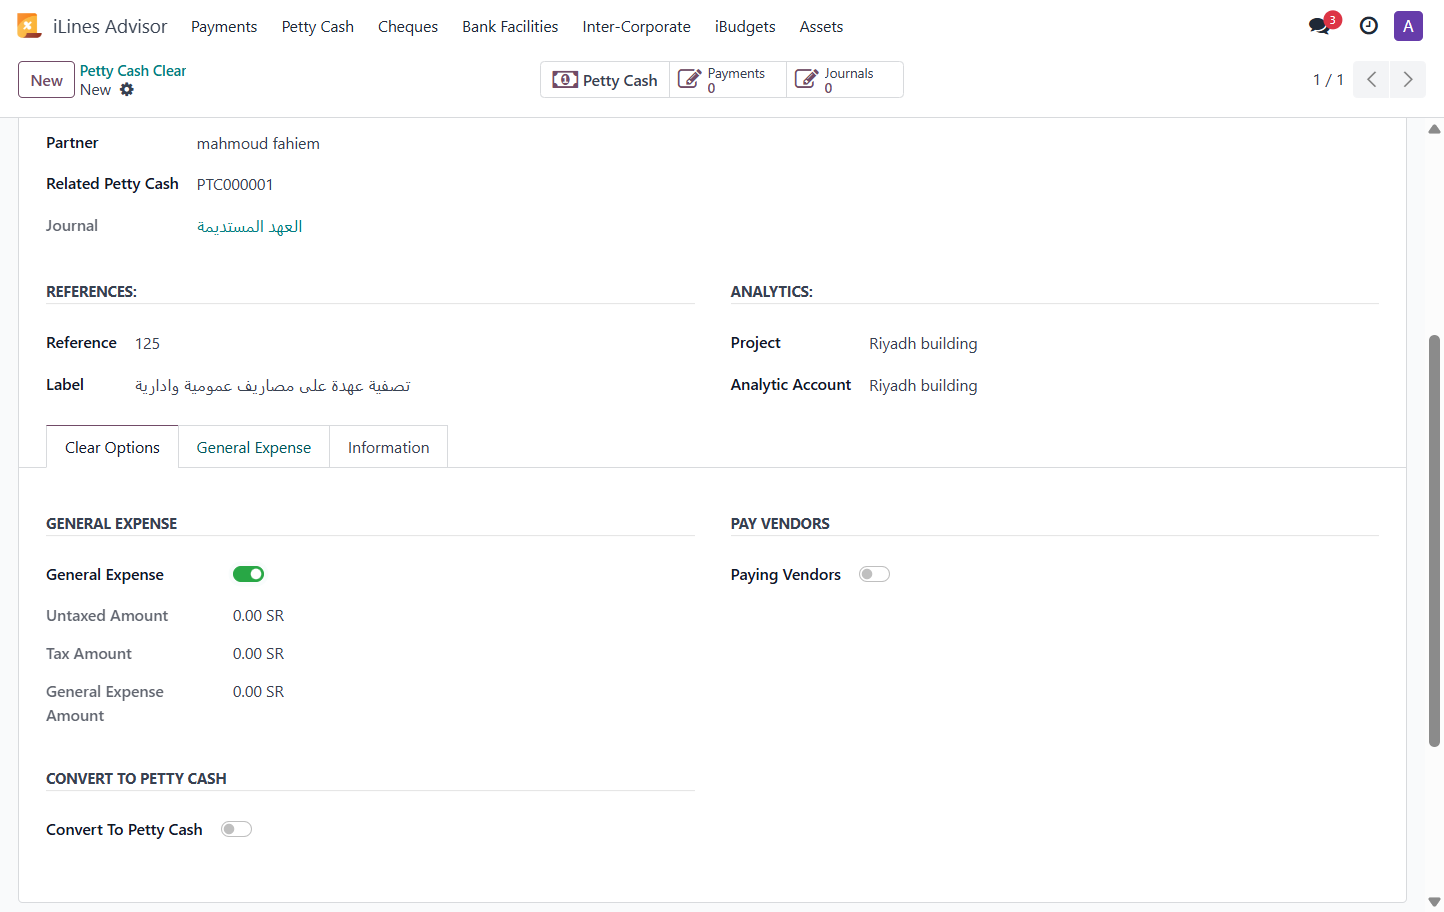Open the Inter-Corporate menu
This screenshot has height=912, width=1444.
(x=636, y=27)
